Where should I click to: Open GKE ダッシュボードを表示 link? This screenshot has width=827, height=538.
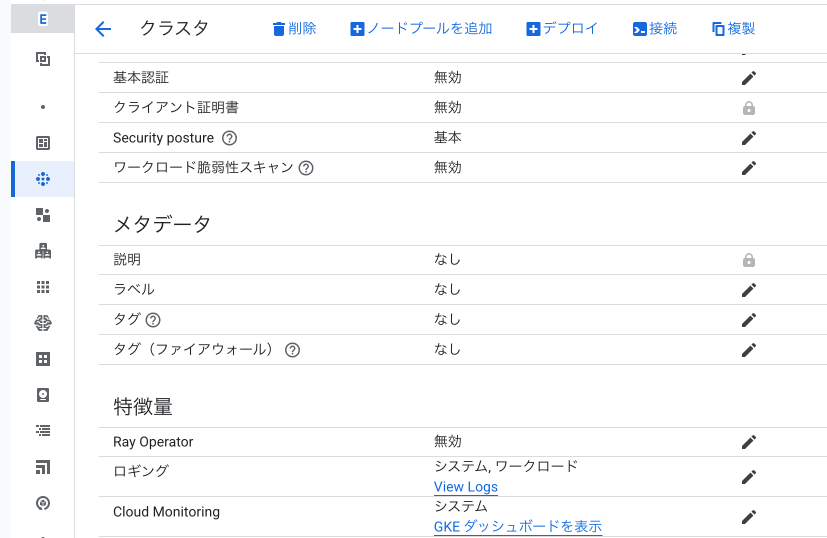pos(518,526)
